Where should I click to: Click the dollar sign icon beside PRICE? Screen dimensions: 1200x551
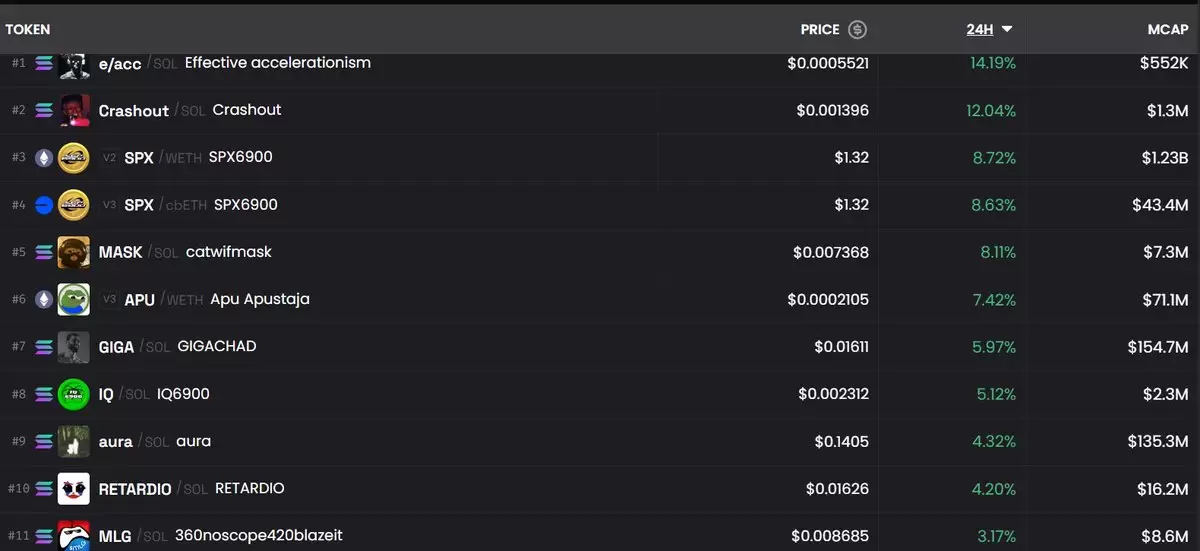[857, 29]
